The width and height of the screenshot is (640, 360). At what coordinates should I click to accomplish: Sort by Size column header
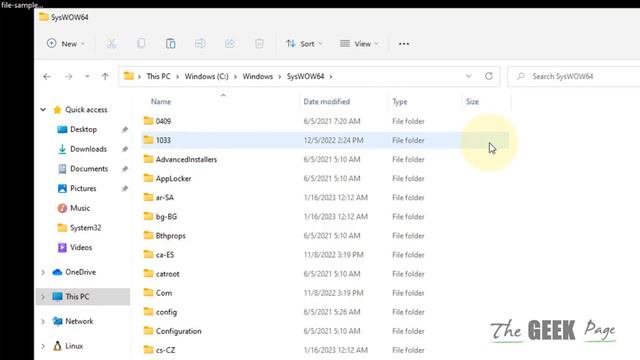[x=472, y=102]
